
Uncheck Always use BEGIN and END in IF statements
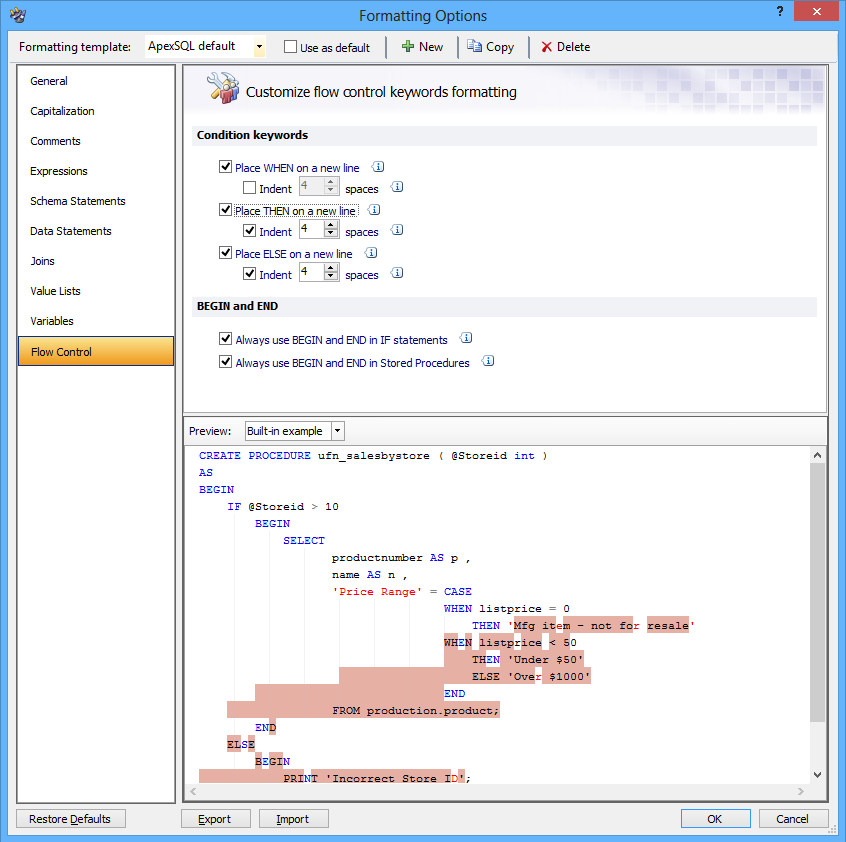[226, 339]
